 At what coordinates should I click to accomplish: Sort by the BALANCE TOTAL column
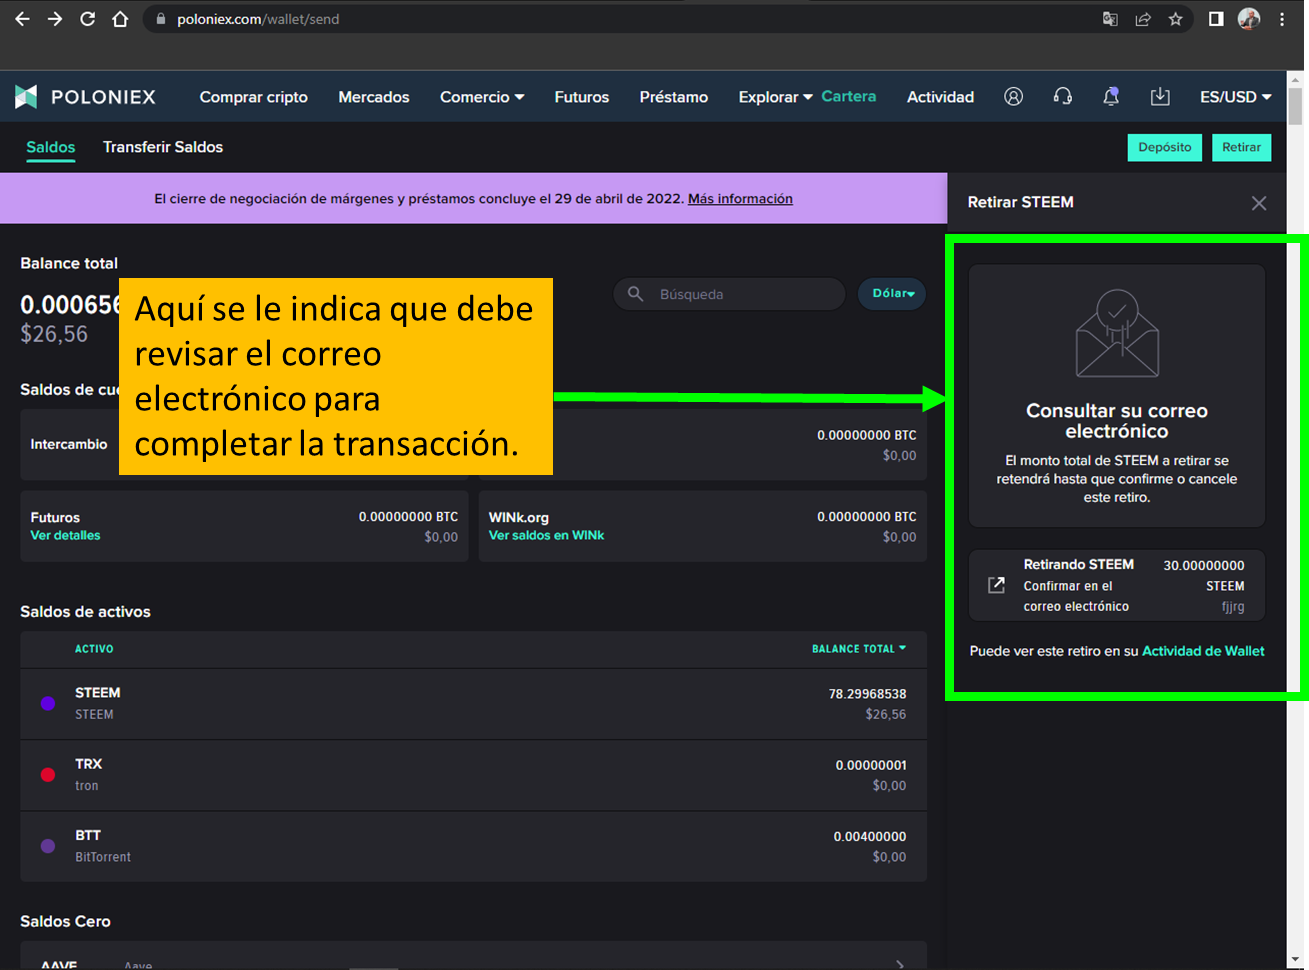click(859, 649)
